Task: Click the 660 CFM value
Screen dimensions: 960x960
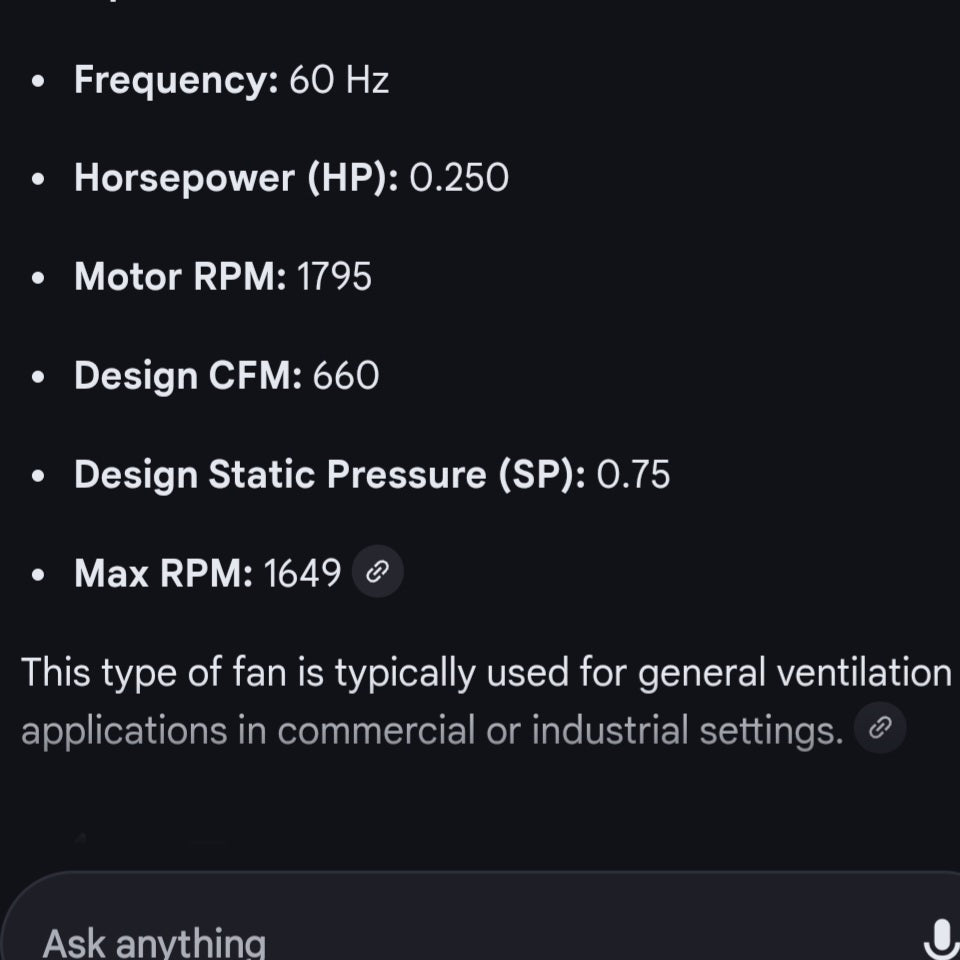Action: pos(346,376)
